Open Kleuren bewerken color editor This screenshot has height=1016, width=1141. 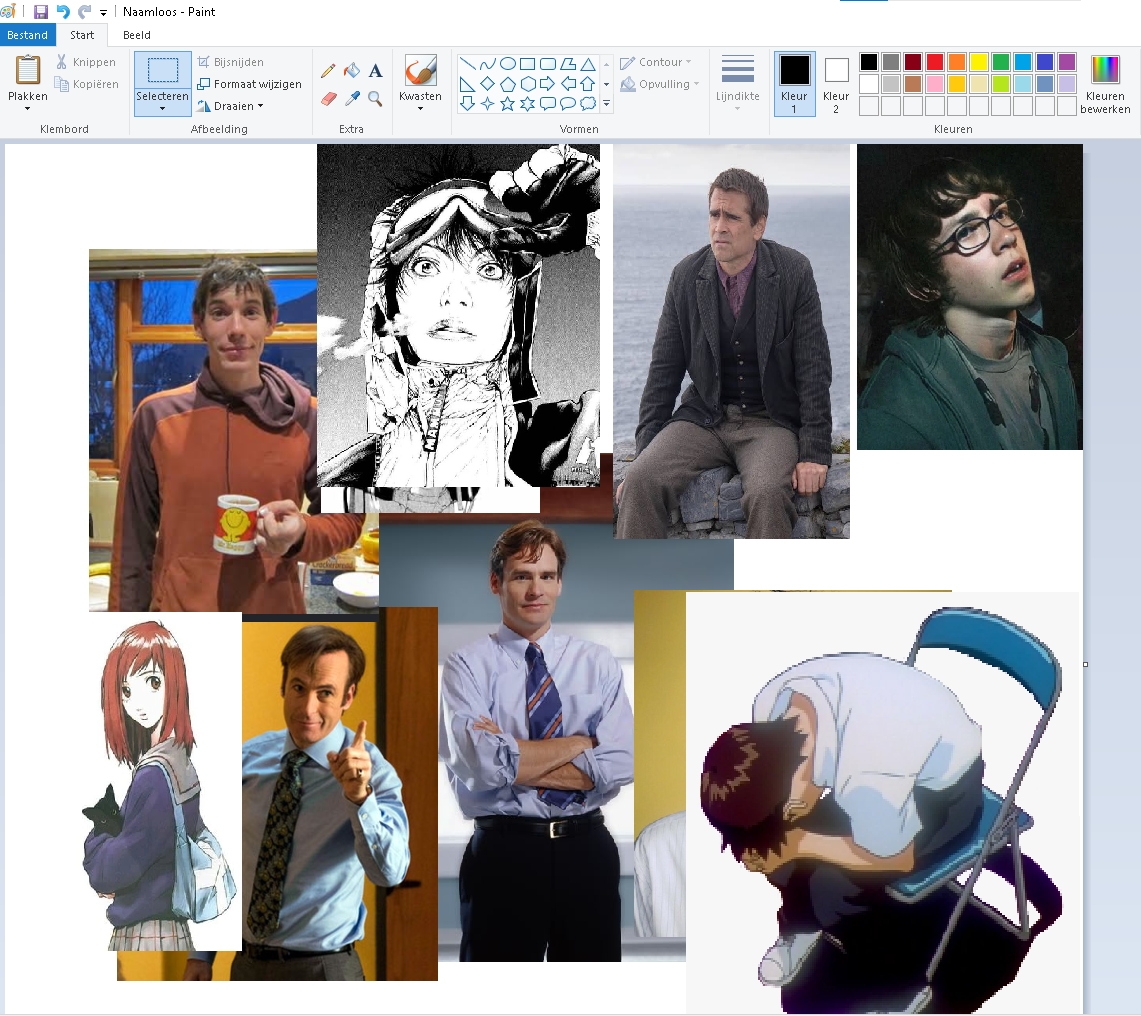tap(1105, 84)
